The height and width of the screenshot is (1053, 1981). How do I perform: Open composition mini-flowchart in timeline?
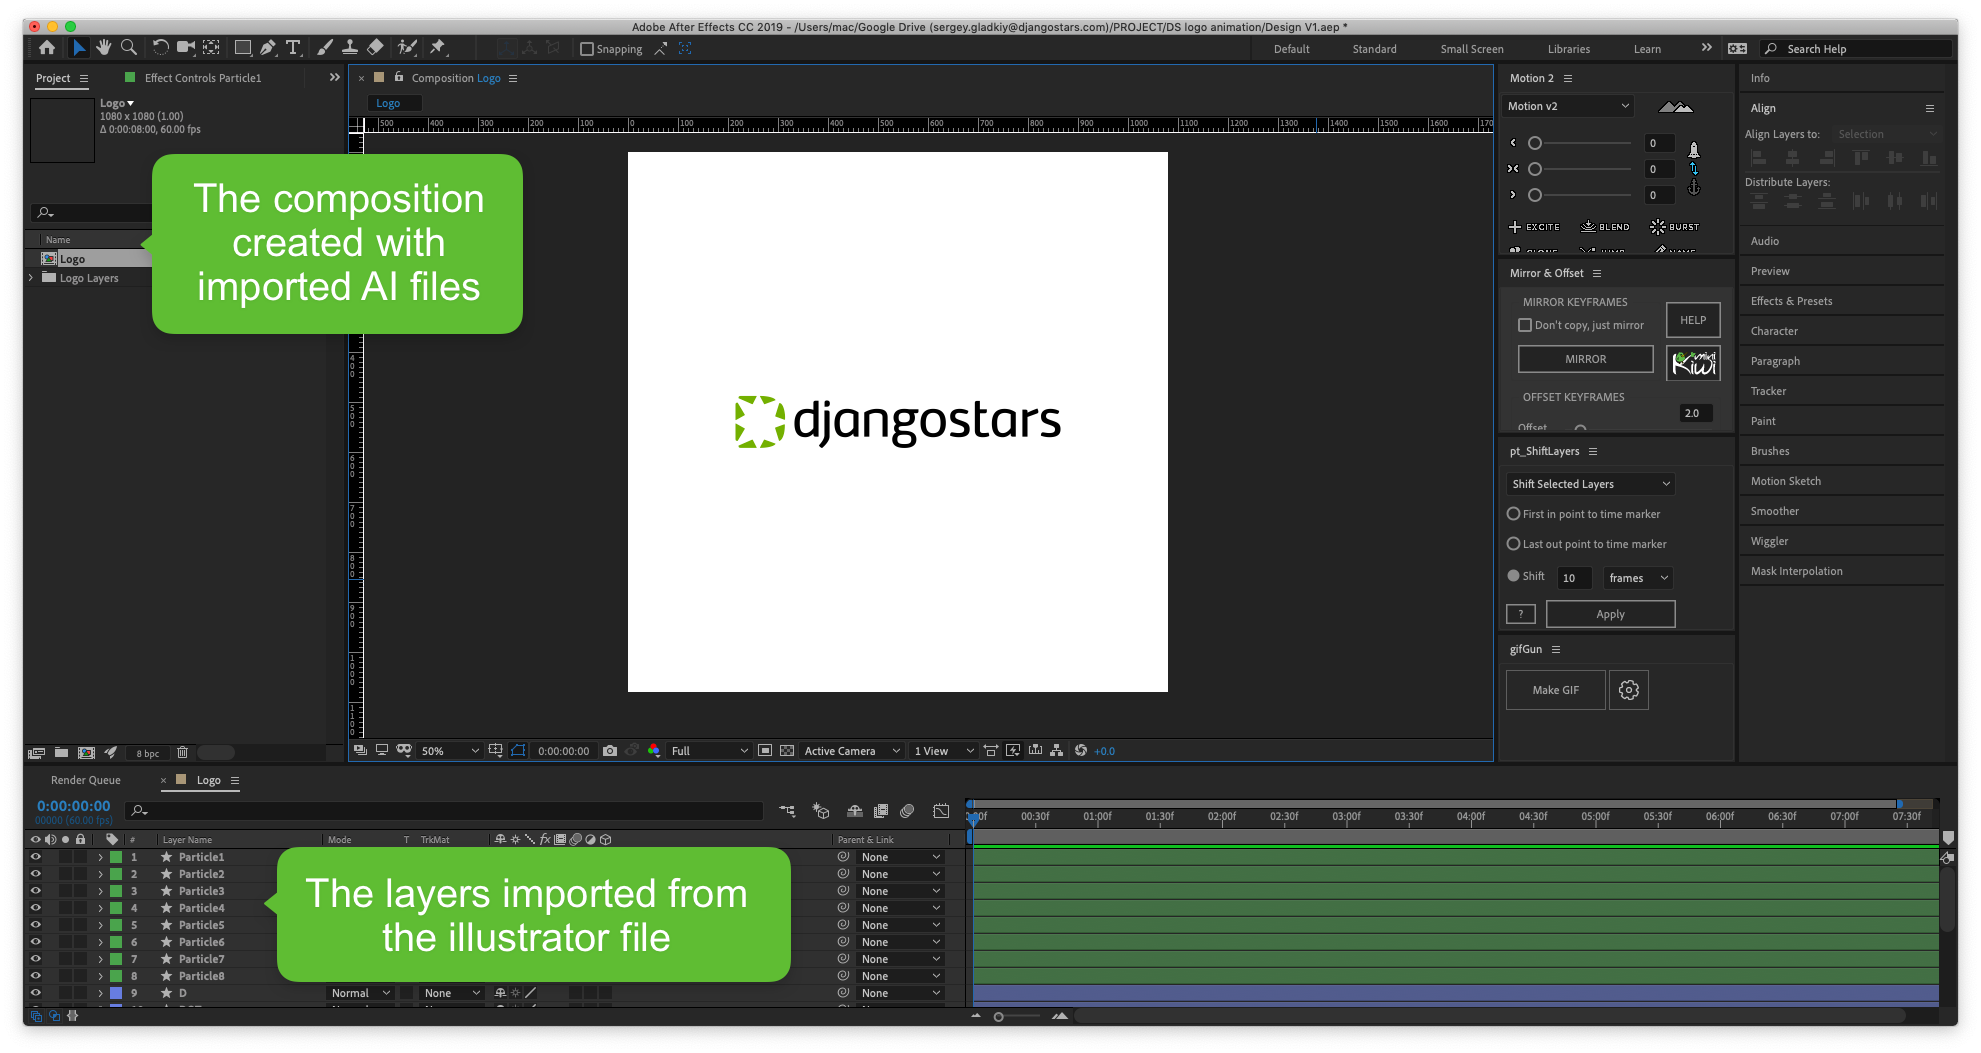coord(787,811)
